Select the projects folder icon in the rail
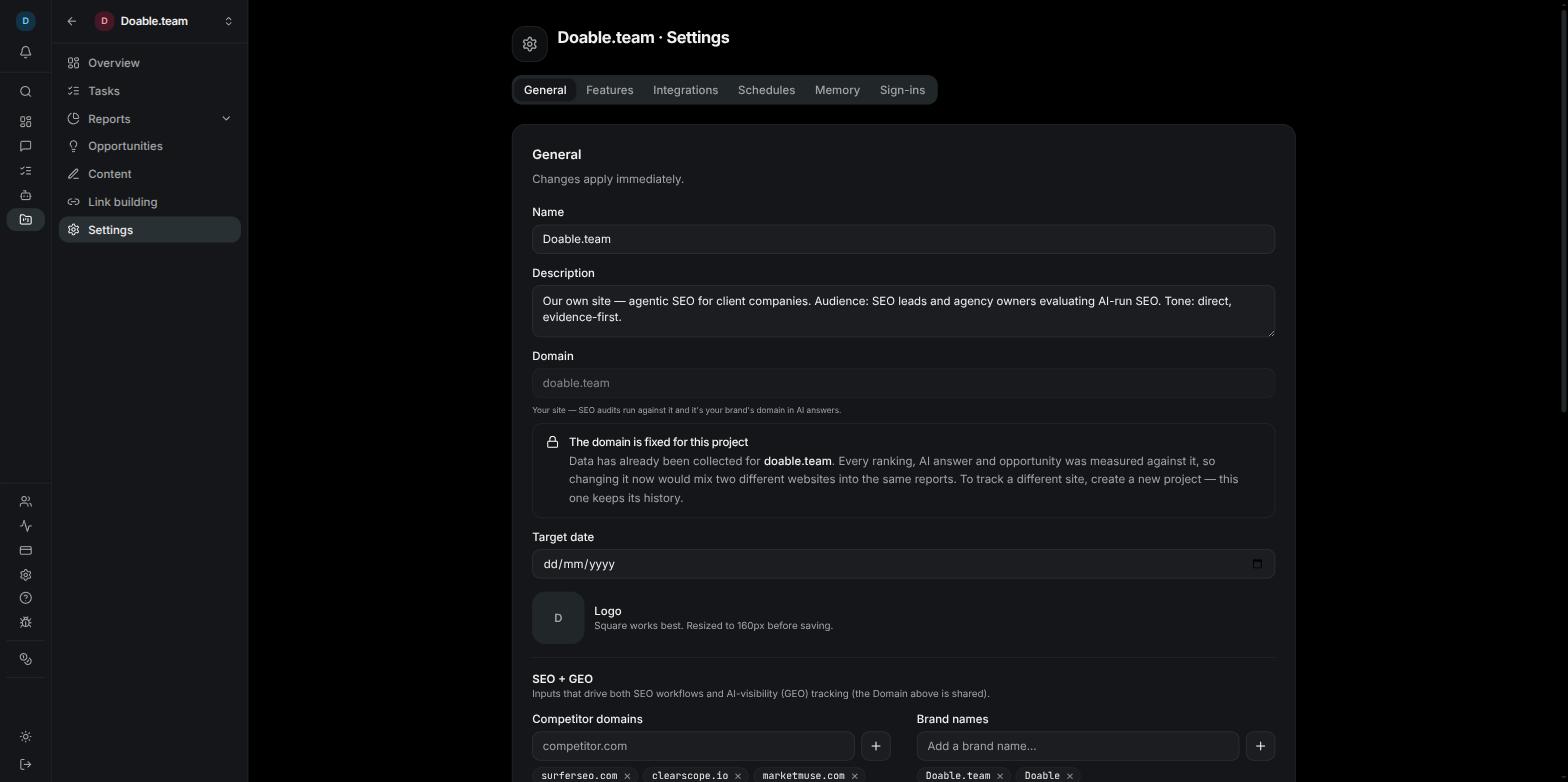 pyautogui.click(x=26, y=220)
